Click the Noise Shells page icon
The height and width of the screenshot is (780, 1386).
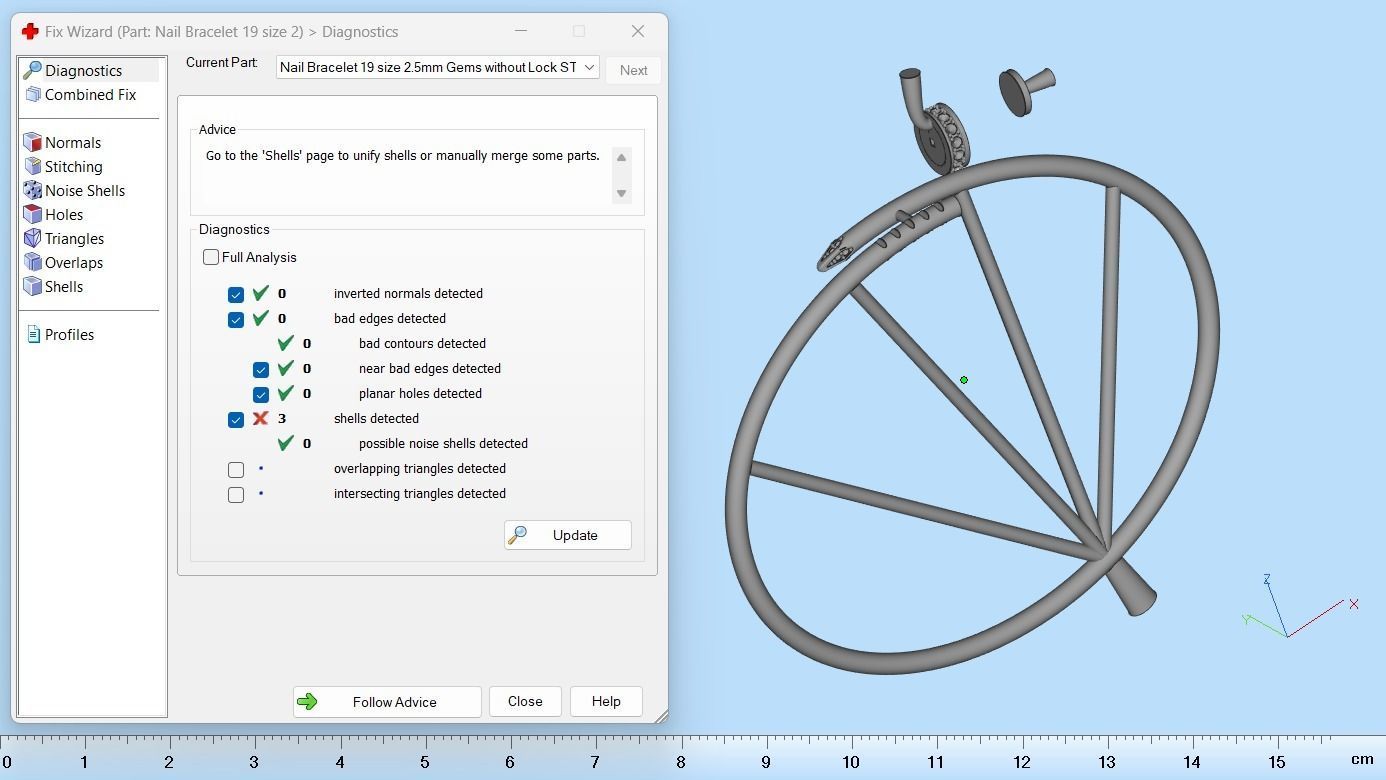click(x=32, y=190)
